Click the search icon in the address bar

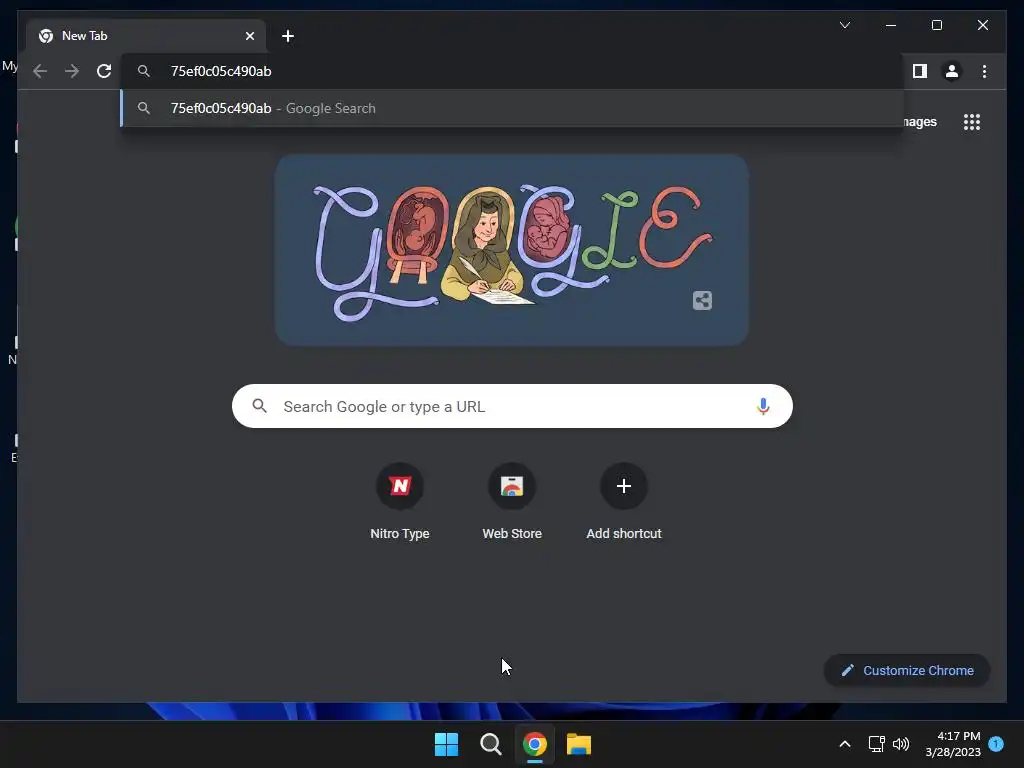pos(144,71)
